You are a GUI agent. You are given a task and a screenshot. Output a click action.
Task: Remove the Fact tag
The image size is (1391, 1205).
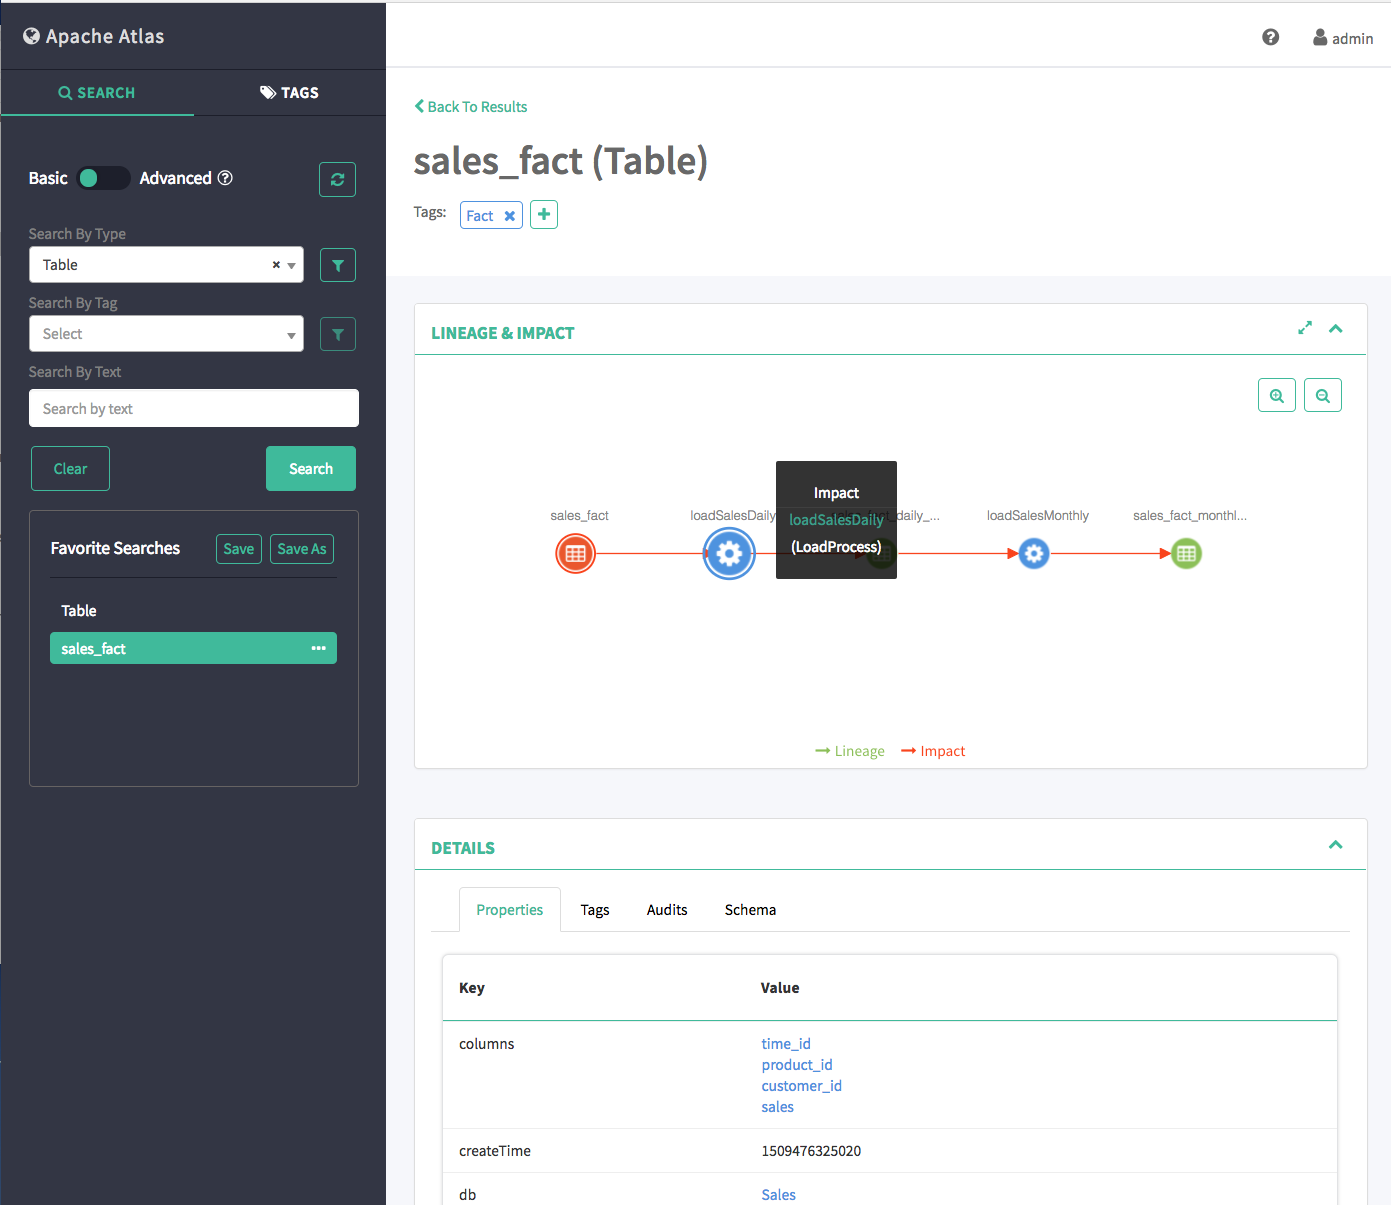[x=509, y=216]
